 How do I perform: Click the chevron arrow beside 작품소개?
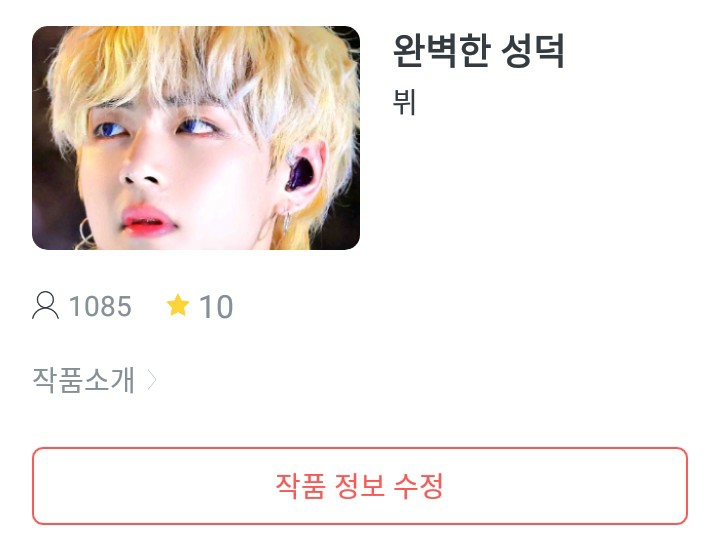tap(152, 380)
